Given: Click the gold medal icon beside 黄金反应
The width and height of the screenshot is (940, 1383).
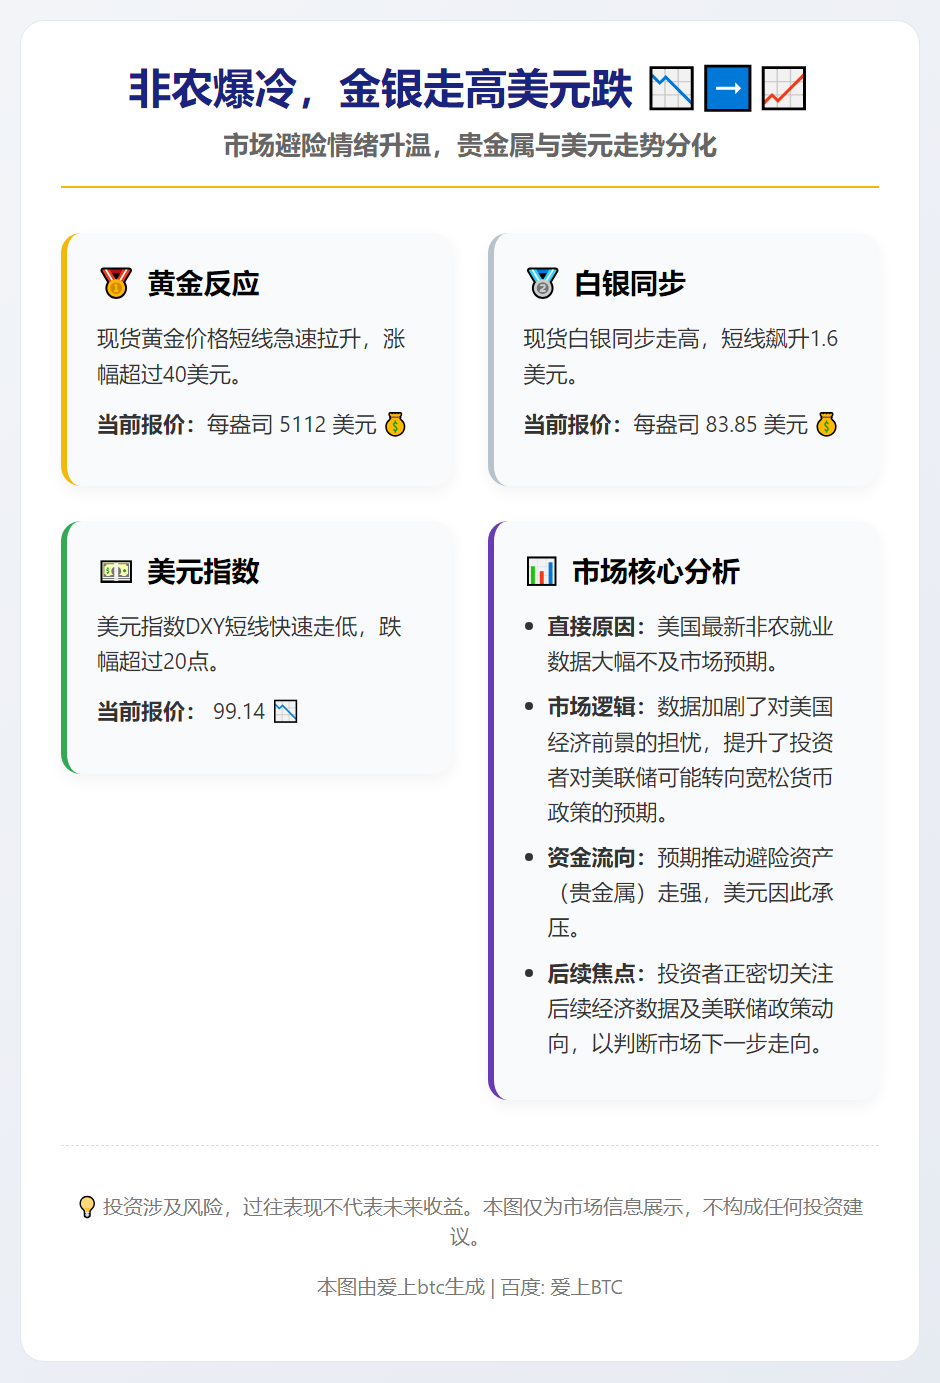Looking at the screenshot, I should [x=116, y=283].
